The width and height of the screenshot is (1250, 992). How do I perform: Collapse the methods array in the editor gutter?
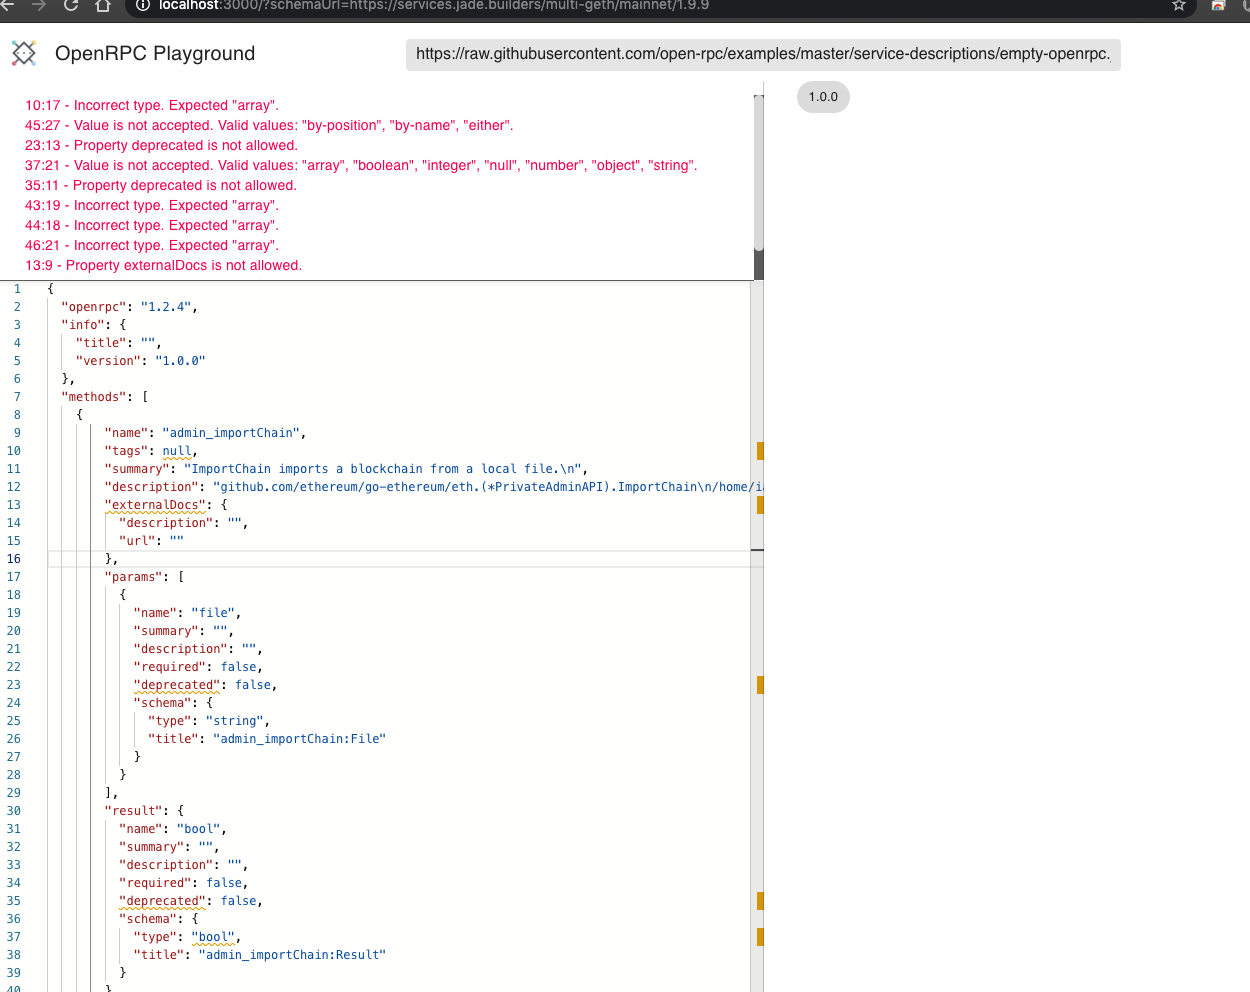35,396
